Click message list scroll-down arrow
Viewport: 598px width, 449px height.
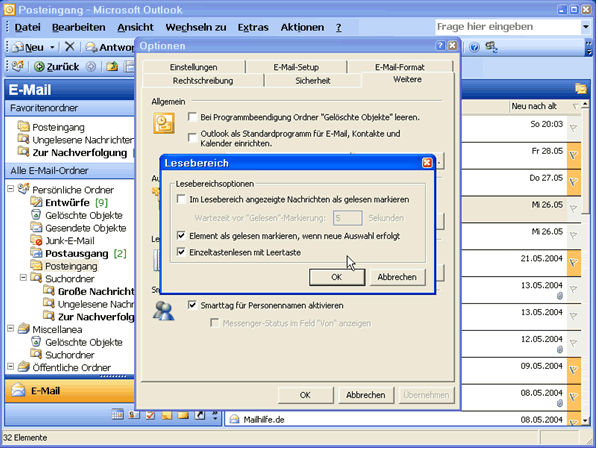(585, 421)
